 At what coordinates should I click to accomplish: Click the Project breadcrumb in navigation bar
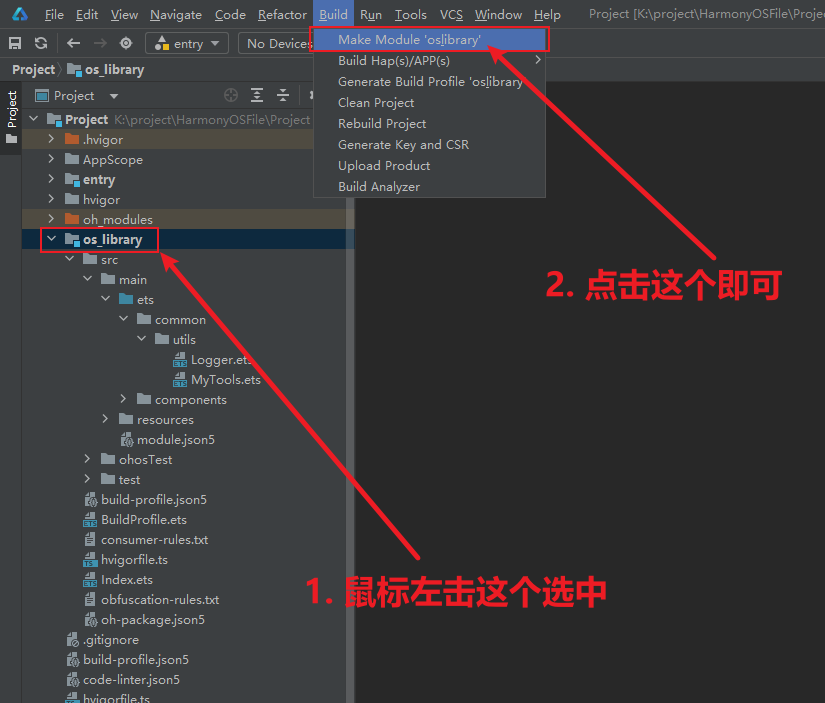[x=33, y=69]
